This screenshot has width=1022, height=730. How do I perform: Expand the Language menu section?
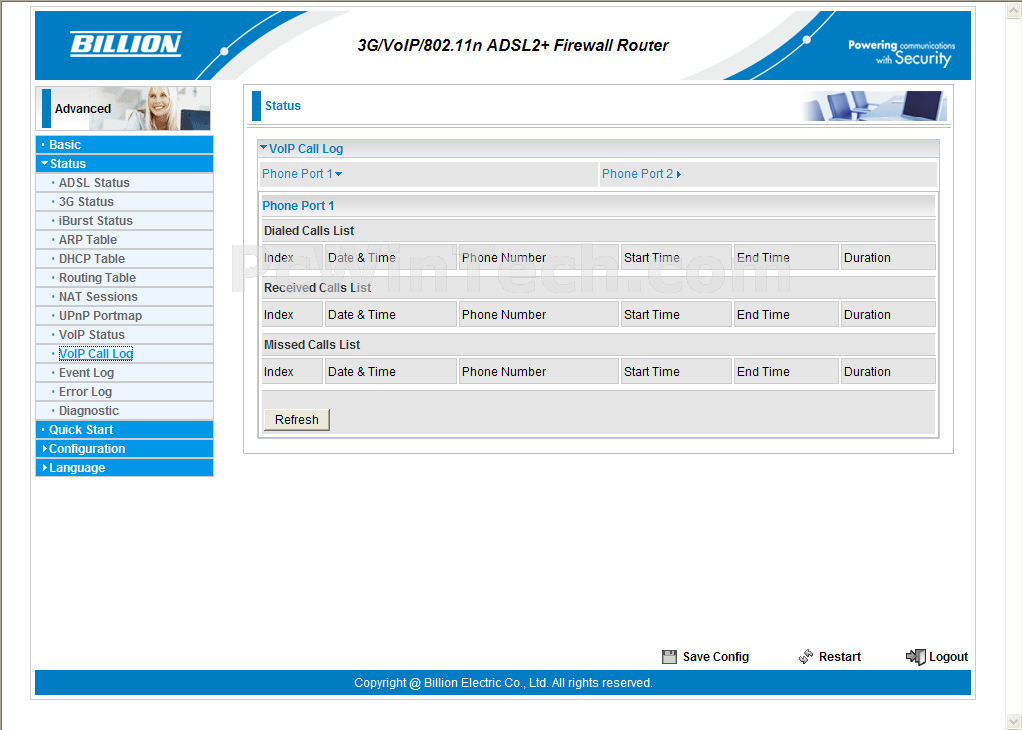point(124,467)
